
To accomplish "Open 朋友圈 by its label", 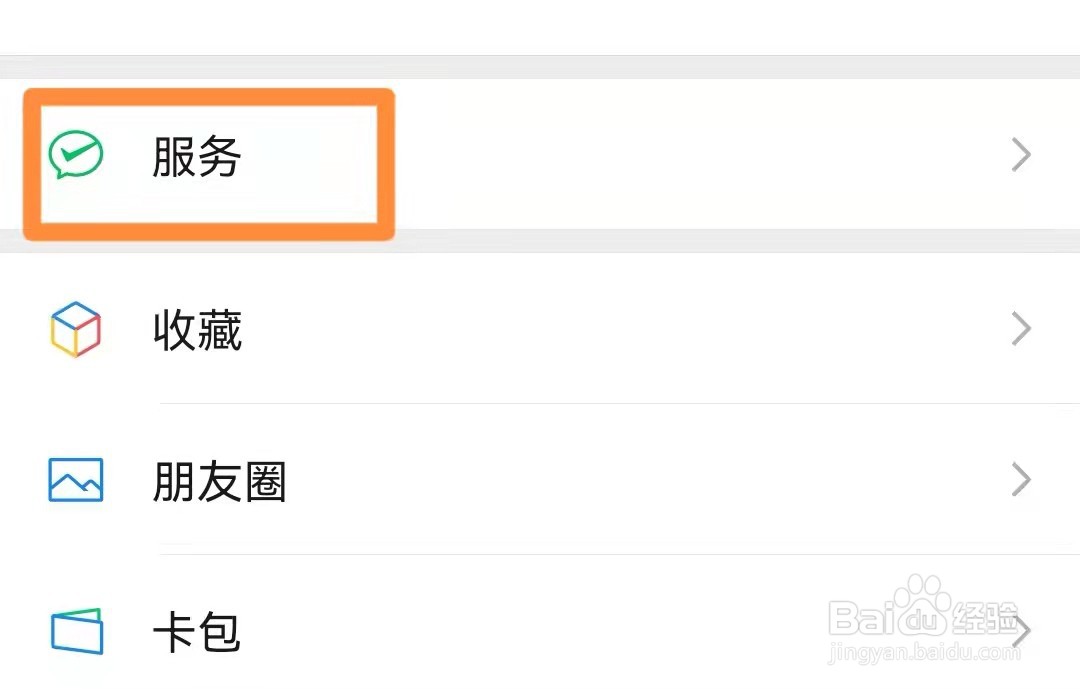I will click(219, 482).
